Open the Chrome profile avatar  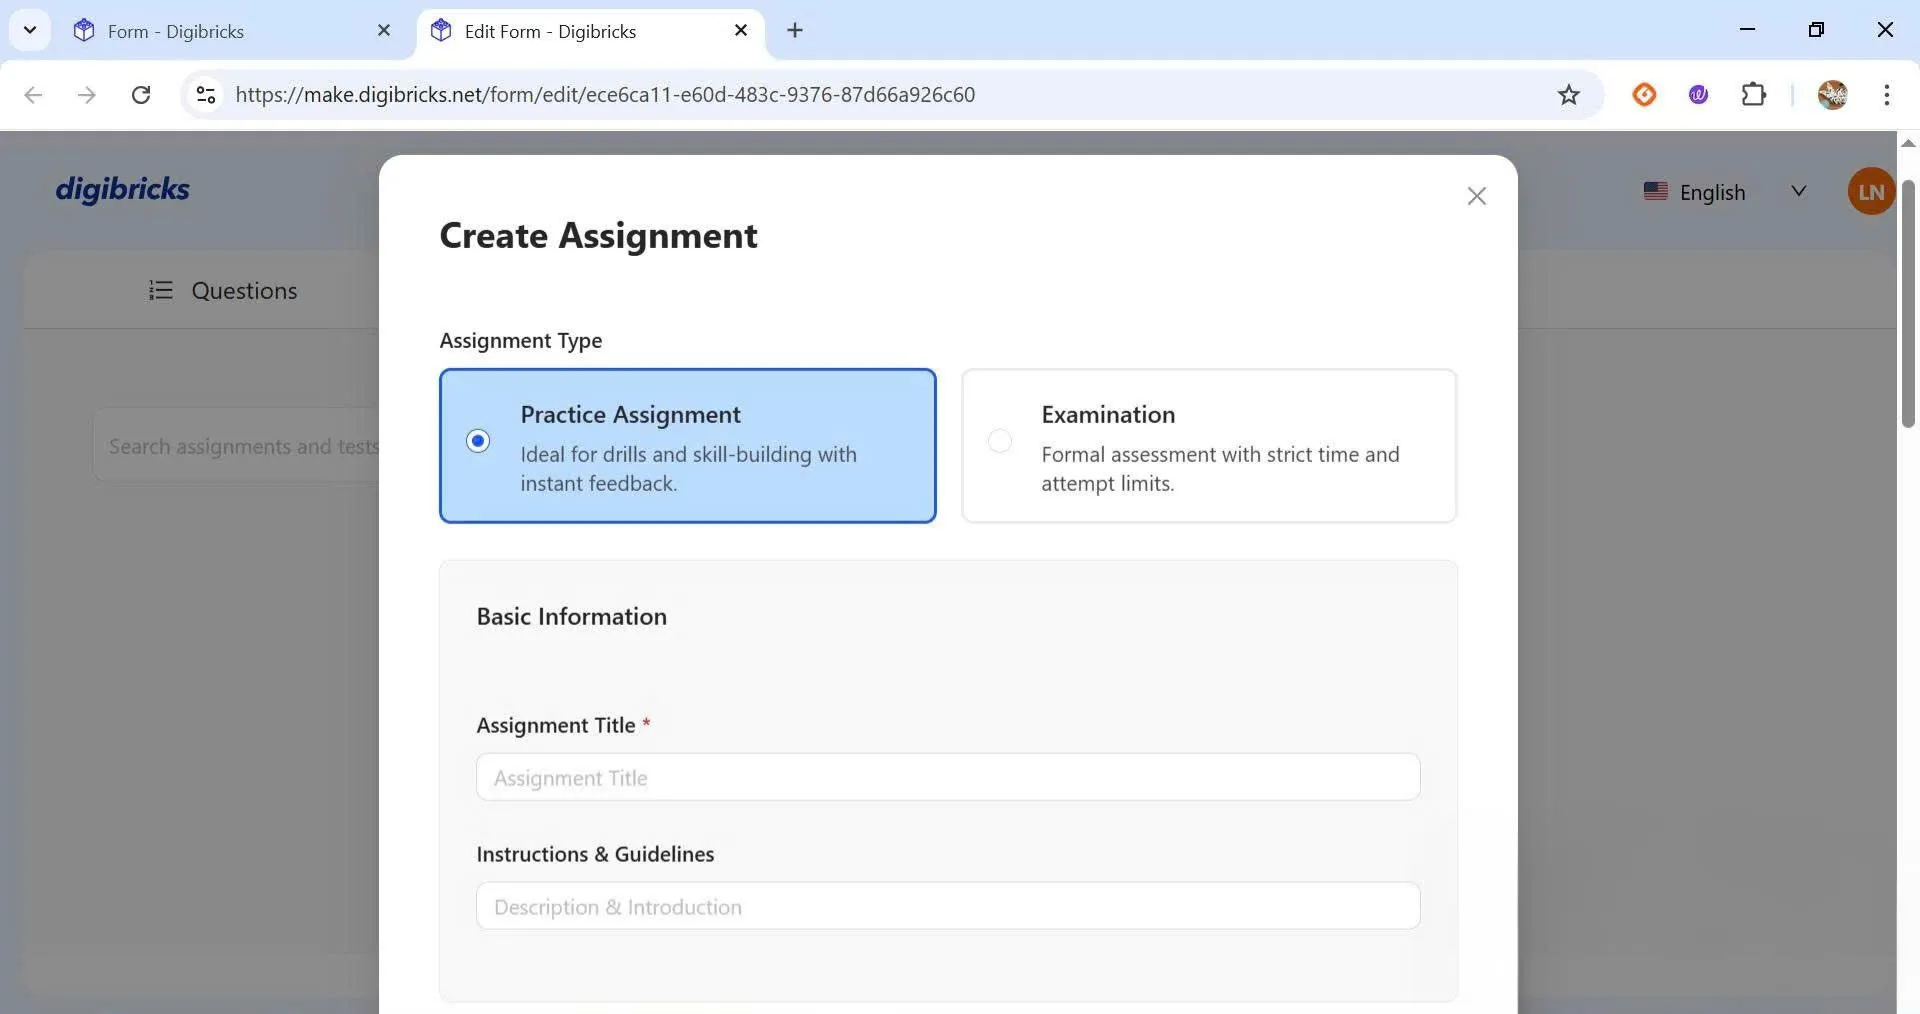[x=1831, y=95]
